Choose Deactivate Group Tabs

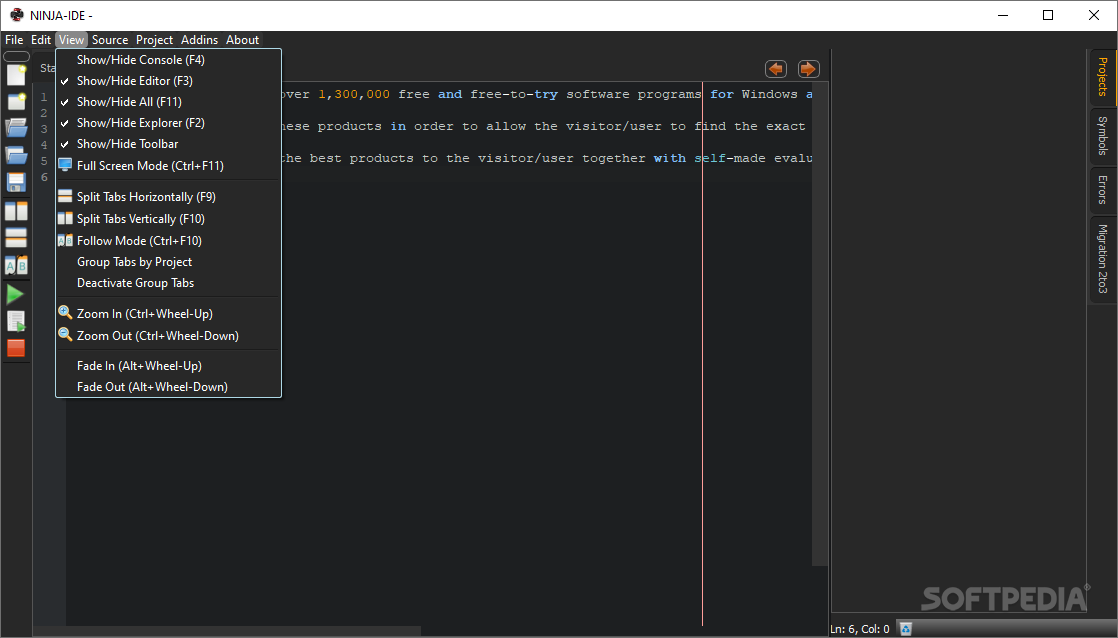point(168,283)
